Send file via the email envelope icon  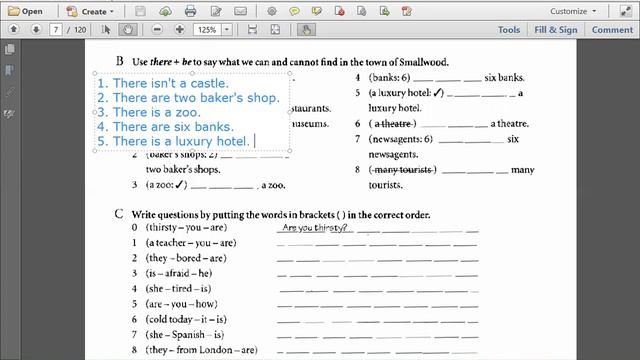click(240, 11)
